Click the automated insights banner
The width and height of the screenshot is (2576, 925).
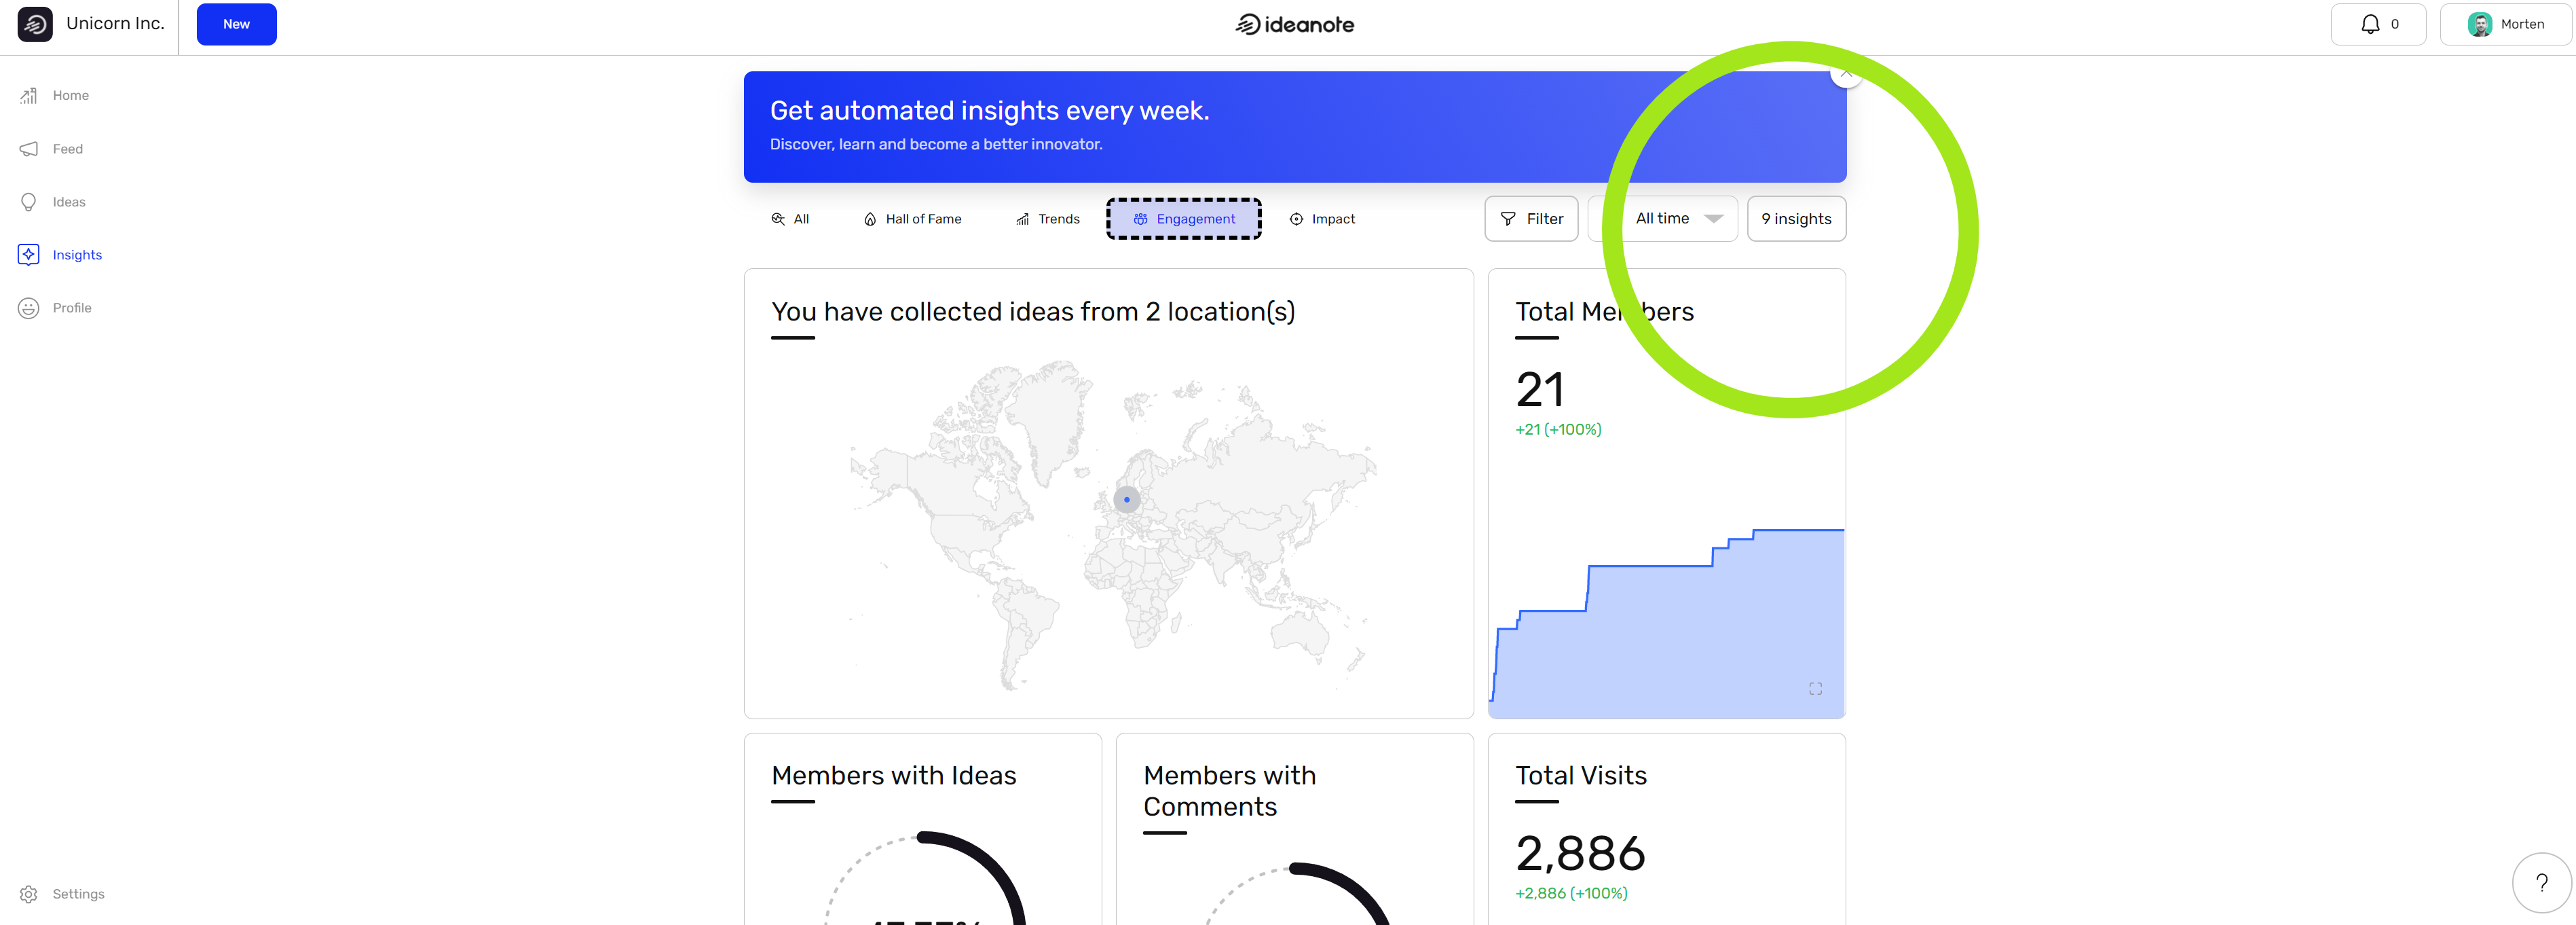pyautogui.click(x=1295, y=127)
